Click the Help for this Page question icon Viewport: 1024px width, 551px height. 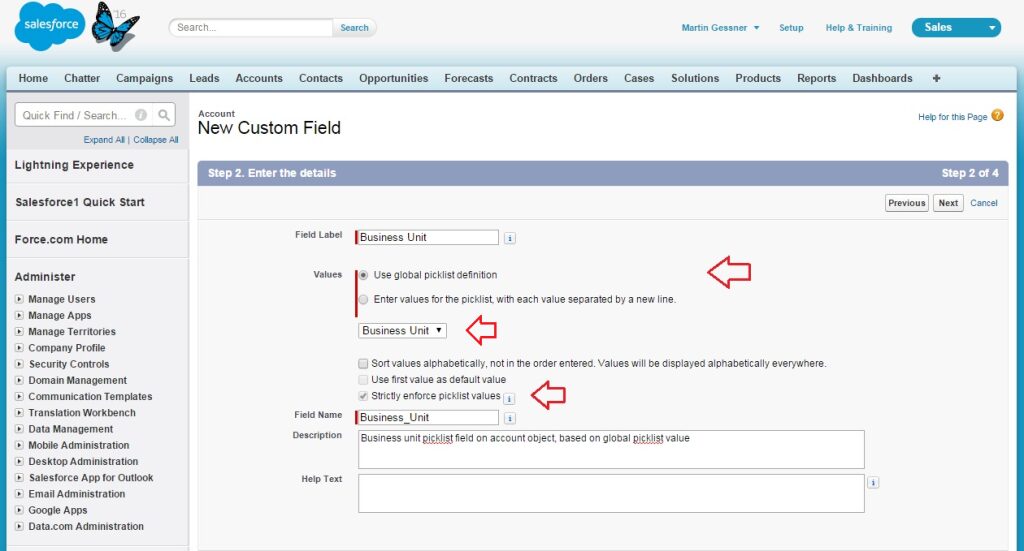[x=997, y=116]
